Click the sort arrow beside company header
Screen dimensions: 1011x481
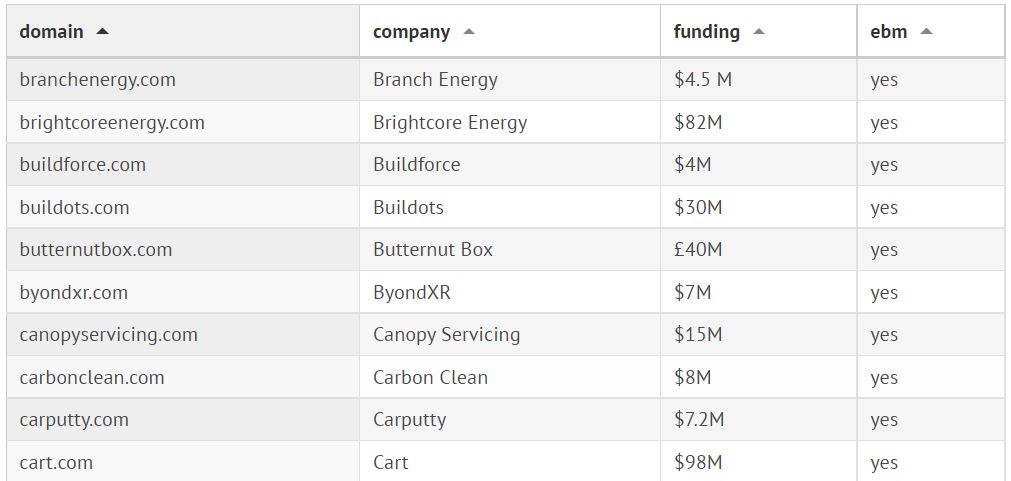(x=469, y=32)
